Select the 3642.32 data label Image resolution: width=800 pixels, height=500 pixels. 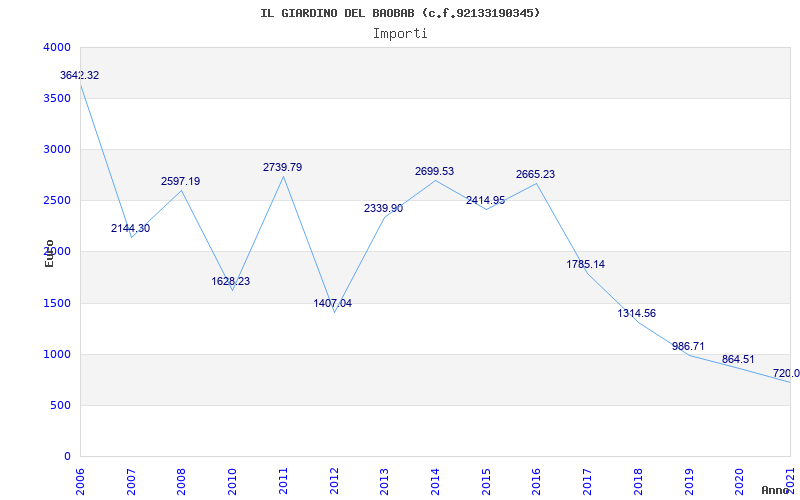tap(80, 76)
